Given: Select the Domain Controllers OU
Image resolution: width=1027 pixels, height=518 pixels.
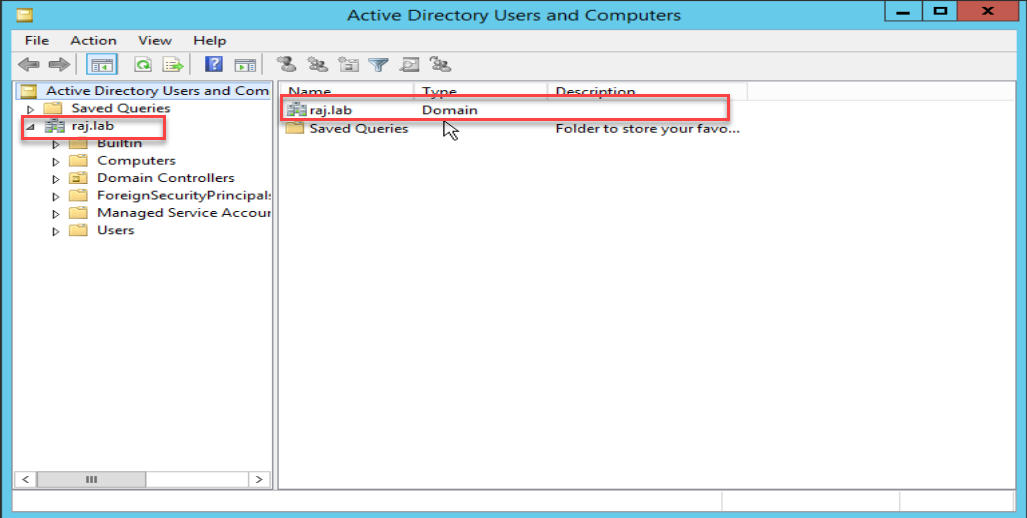Looking at the screenshot, I should tap(165, 177).
